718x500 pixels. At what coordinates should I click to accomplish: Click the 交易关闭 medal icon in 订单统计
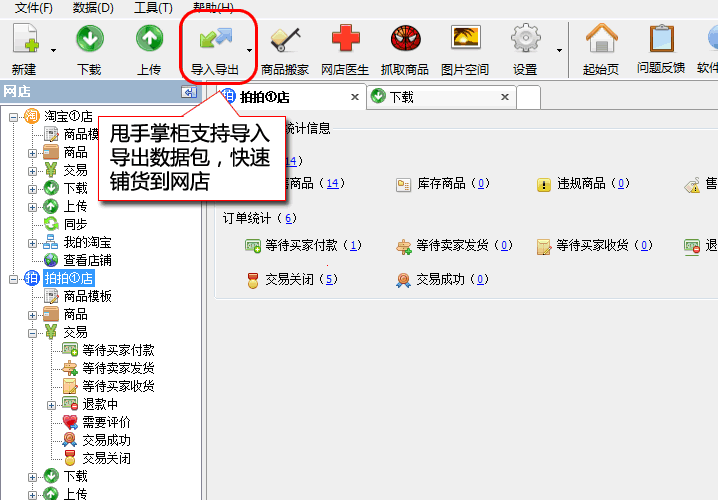(253, 280)
